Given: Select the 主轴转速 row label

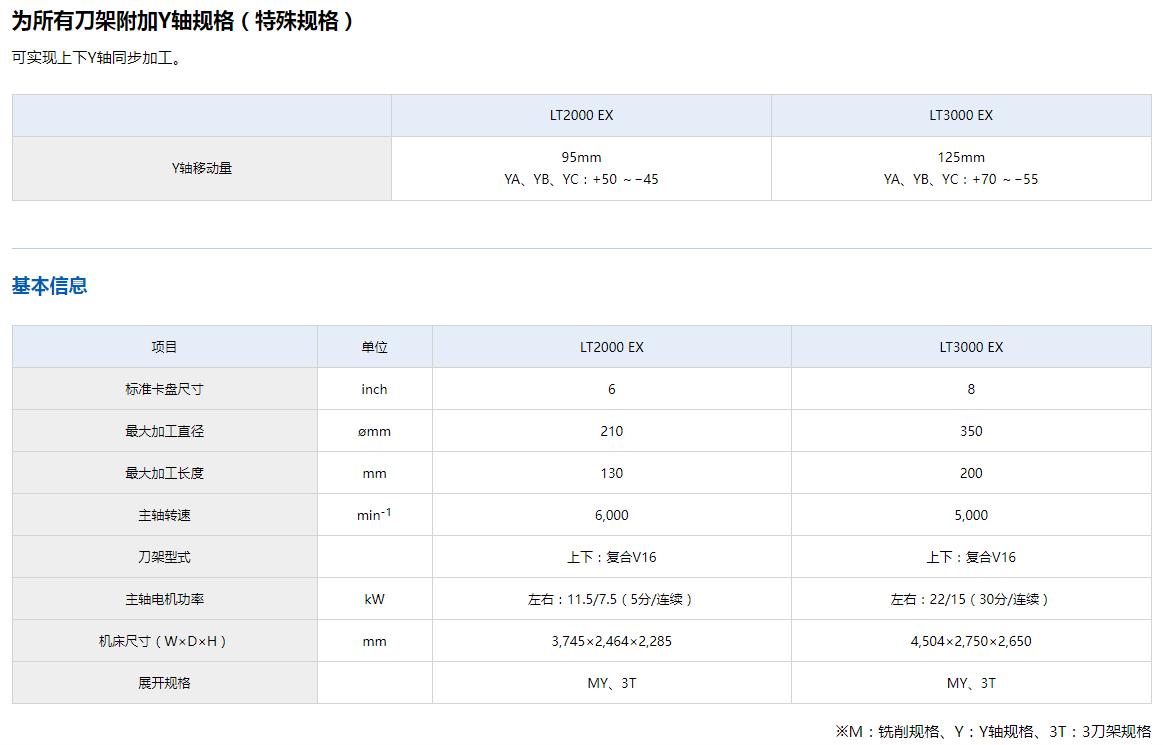Looking at the screenshot, I should [165, 515].
